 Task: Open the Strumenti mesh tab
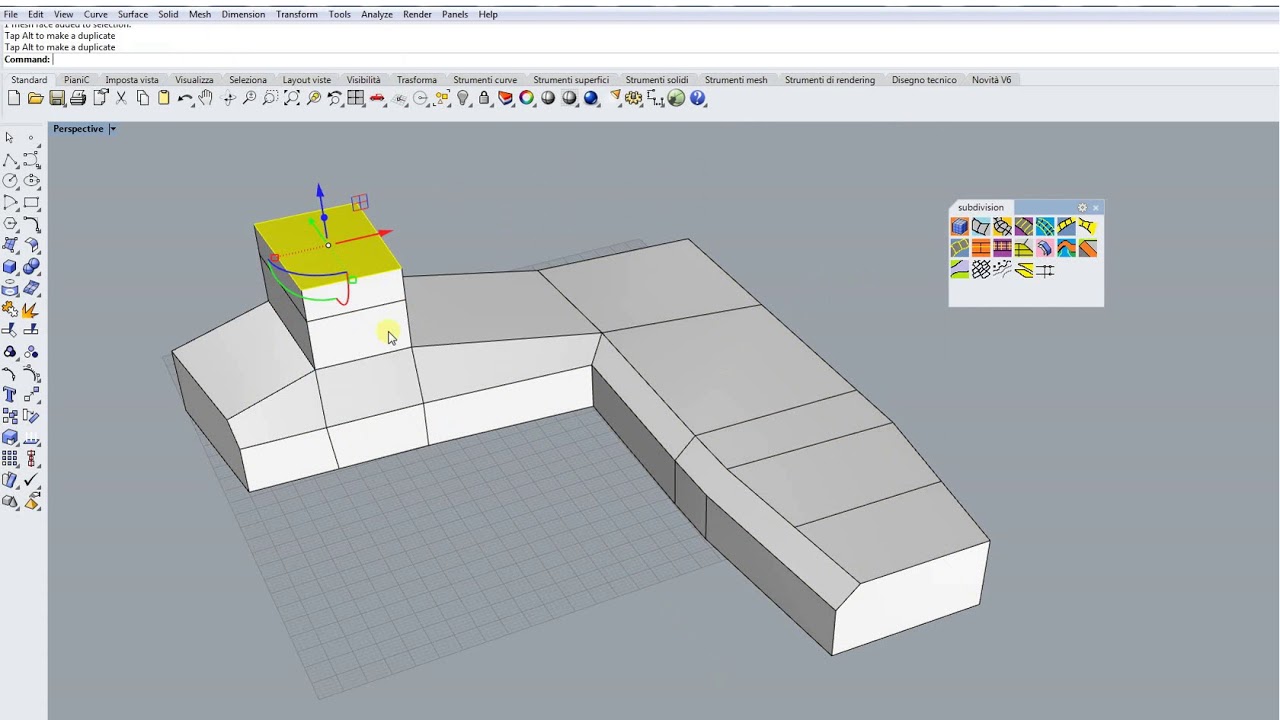click(x=736, y=80)
